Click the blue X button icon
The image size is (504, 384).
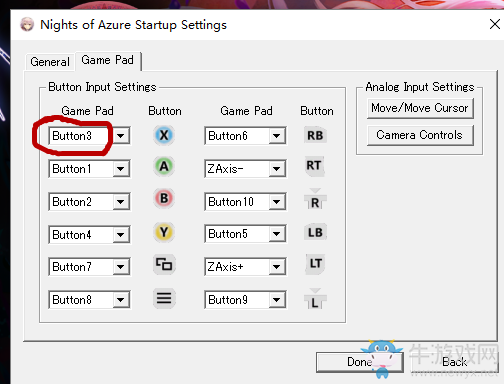164,135
